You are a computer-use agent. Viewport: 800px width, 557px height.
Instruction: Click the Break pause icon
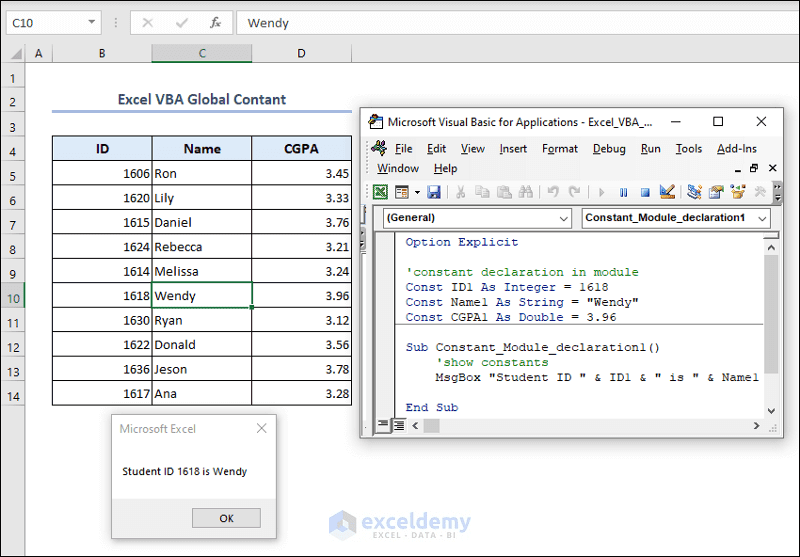point(623,192)
